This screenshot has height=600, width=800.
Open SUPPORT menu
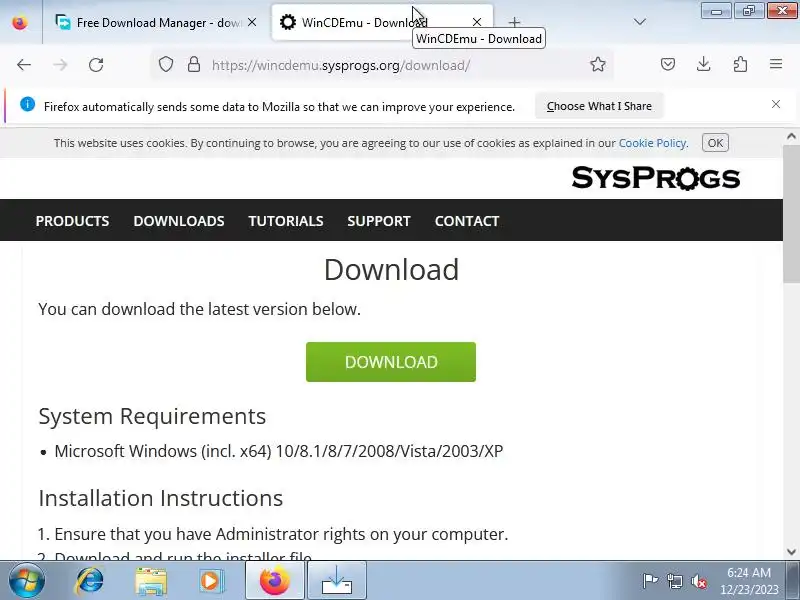[379, 221]
